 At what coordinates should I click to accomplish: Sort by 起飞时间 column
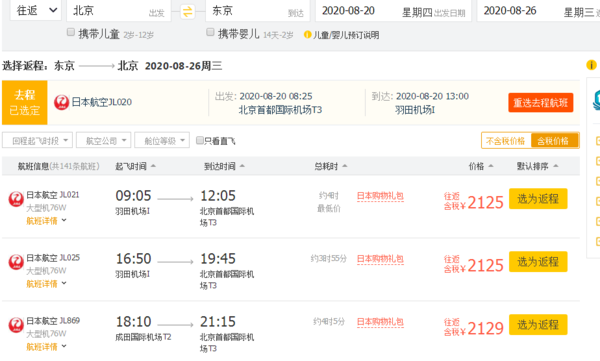coord(135,166)
